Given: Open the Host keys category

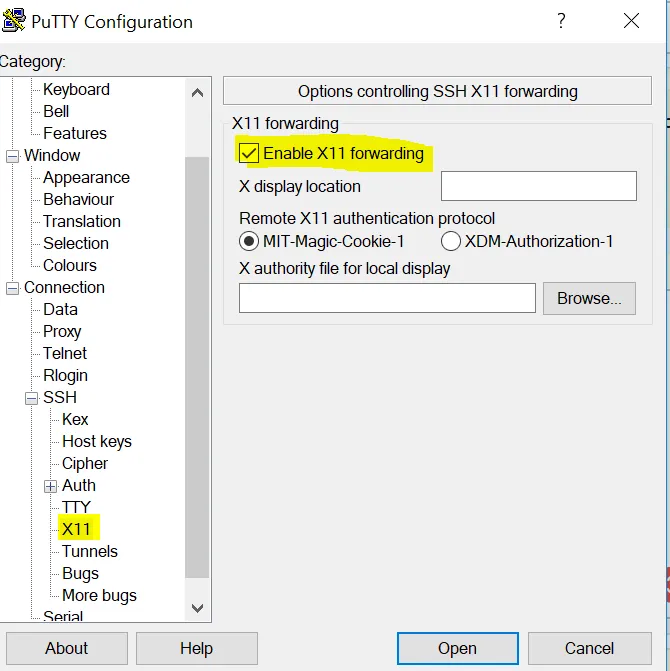Looking at the screenshot, I should click(97, 442).
